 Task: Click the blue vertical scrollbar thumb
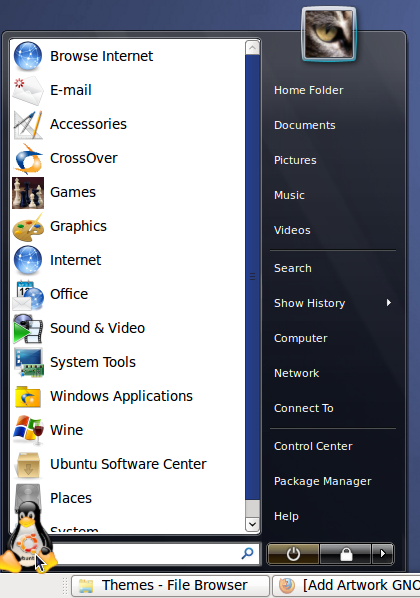click(253, 277)
